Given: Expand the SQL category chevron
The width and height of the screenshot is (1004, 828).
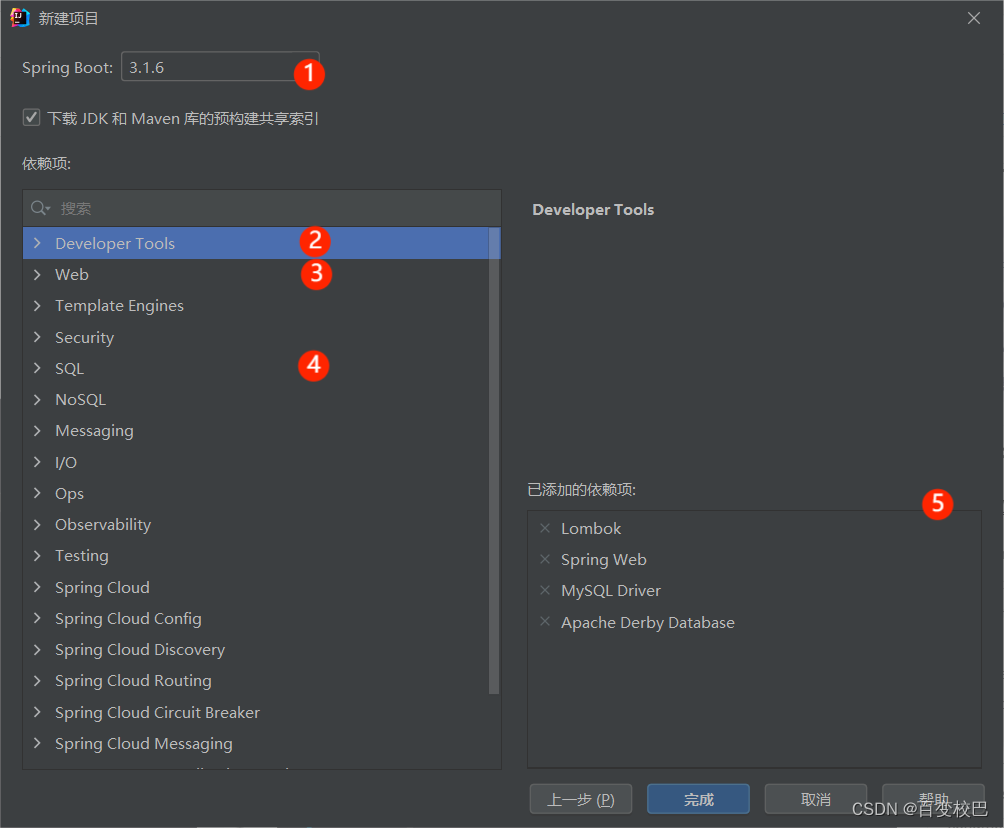Looking at the screenshot, I should point(37,368).
